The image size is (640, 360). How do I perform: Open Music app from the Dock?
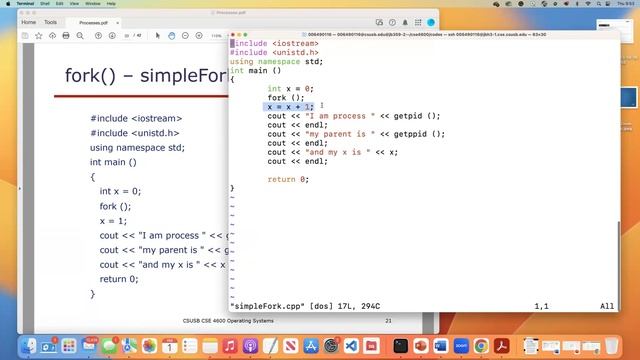click(x=230, y=346)
